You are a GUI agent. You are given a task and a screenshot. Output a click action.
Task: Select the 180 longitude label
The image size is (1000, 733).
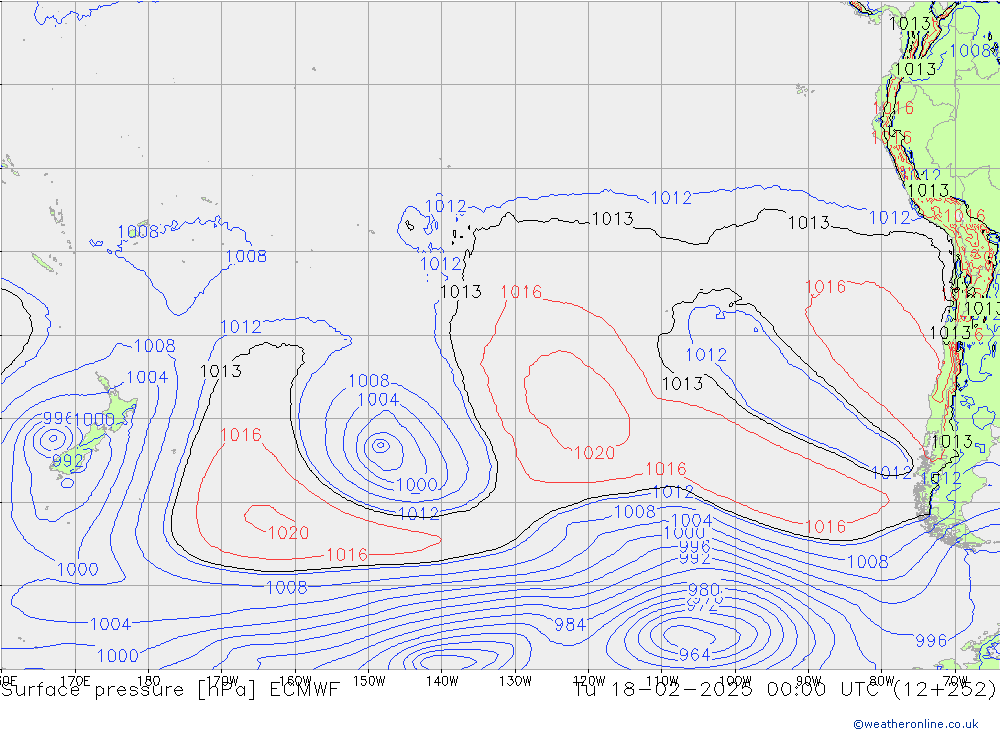149,681
